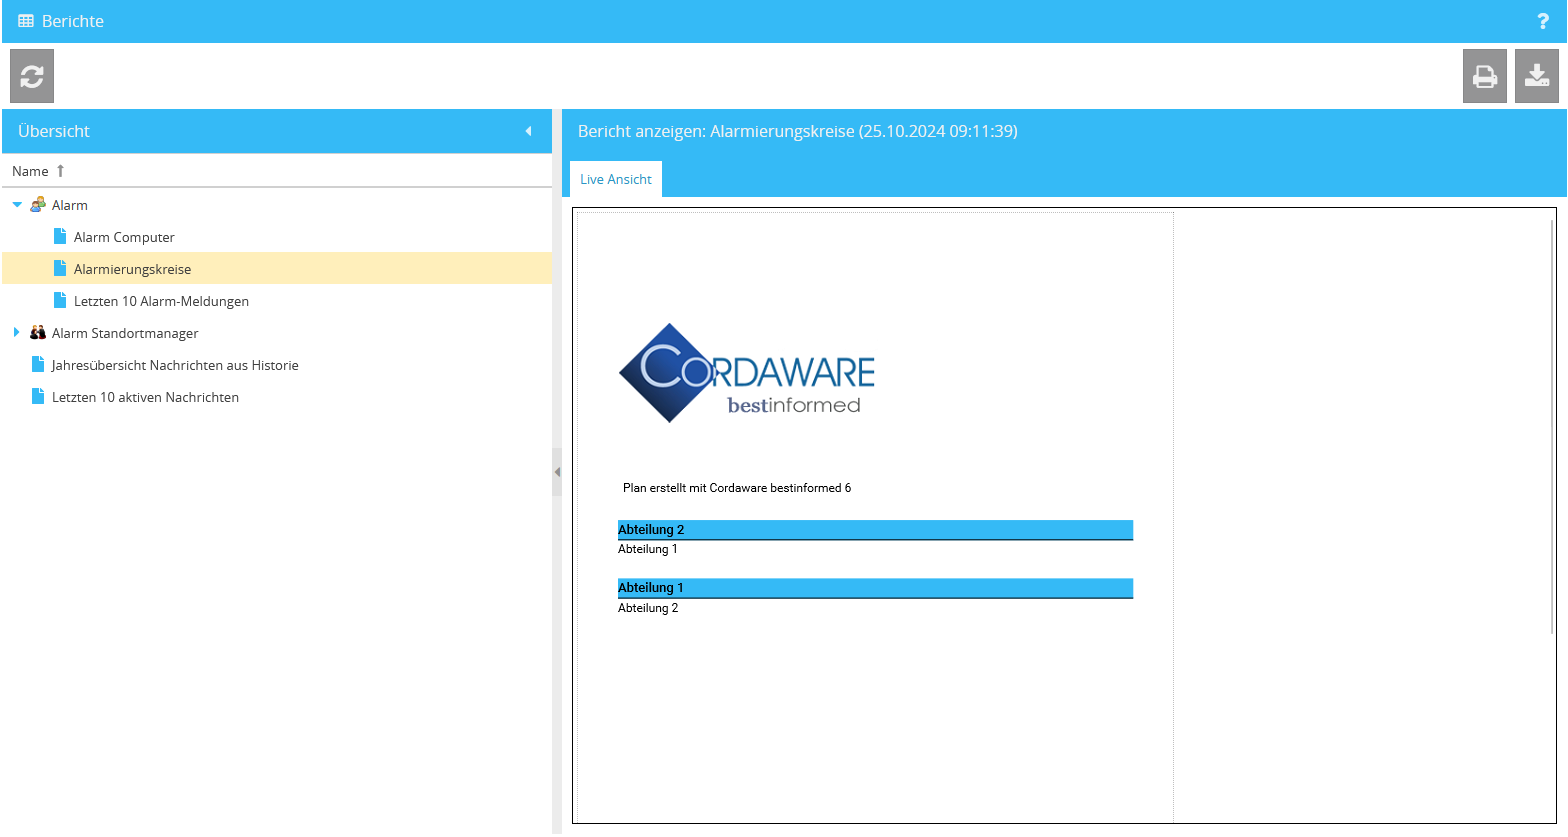The width and height of the screenshot is (1568, 837).
Task: Download the report file
Action: [1537, 76]
